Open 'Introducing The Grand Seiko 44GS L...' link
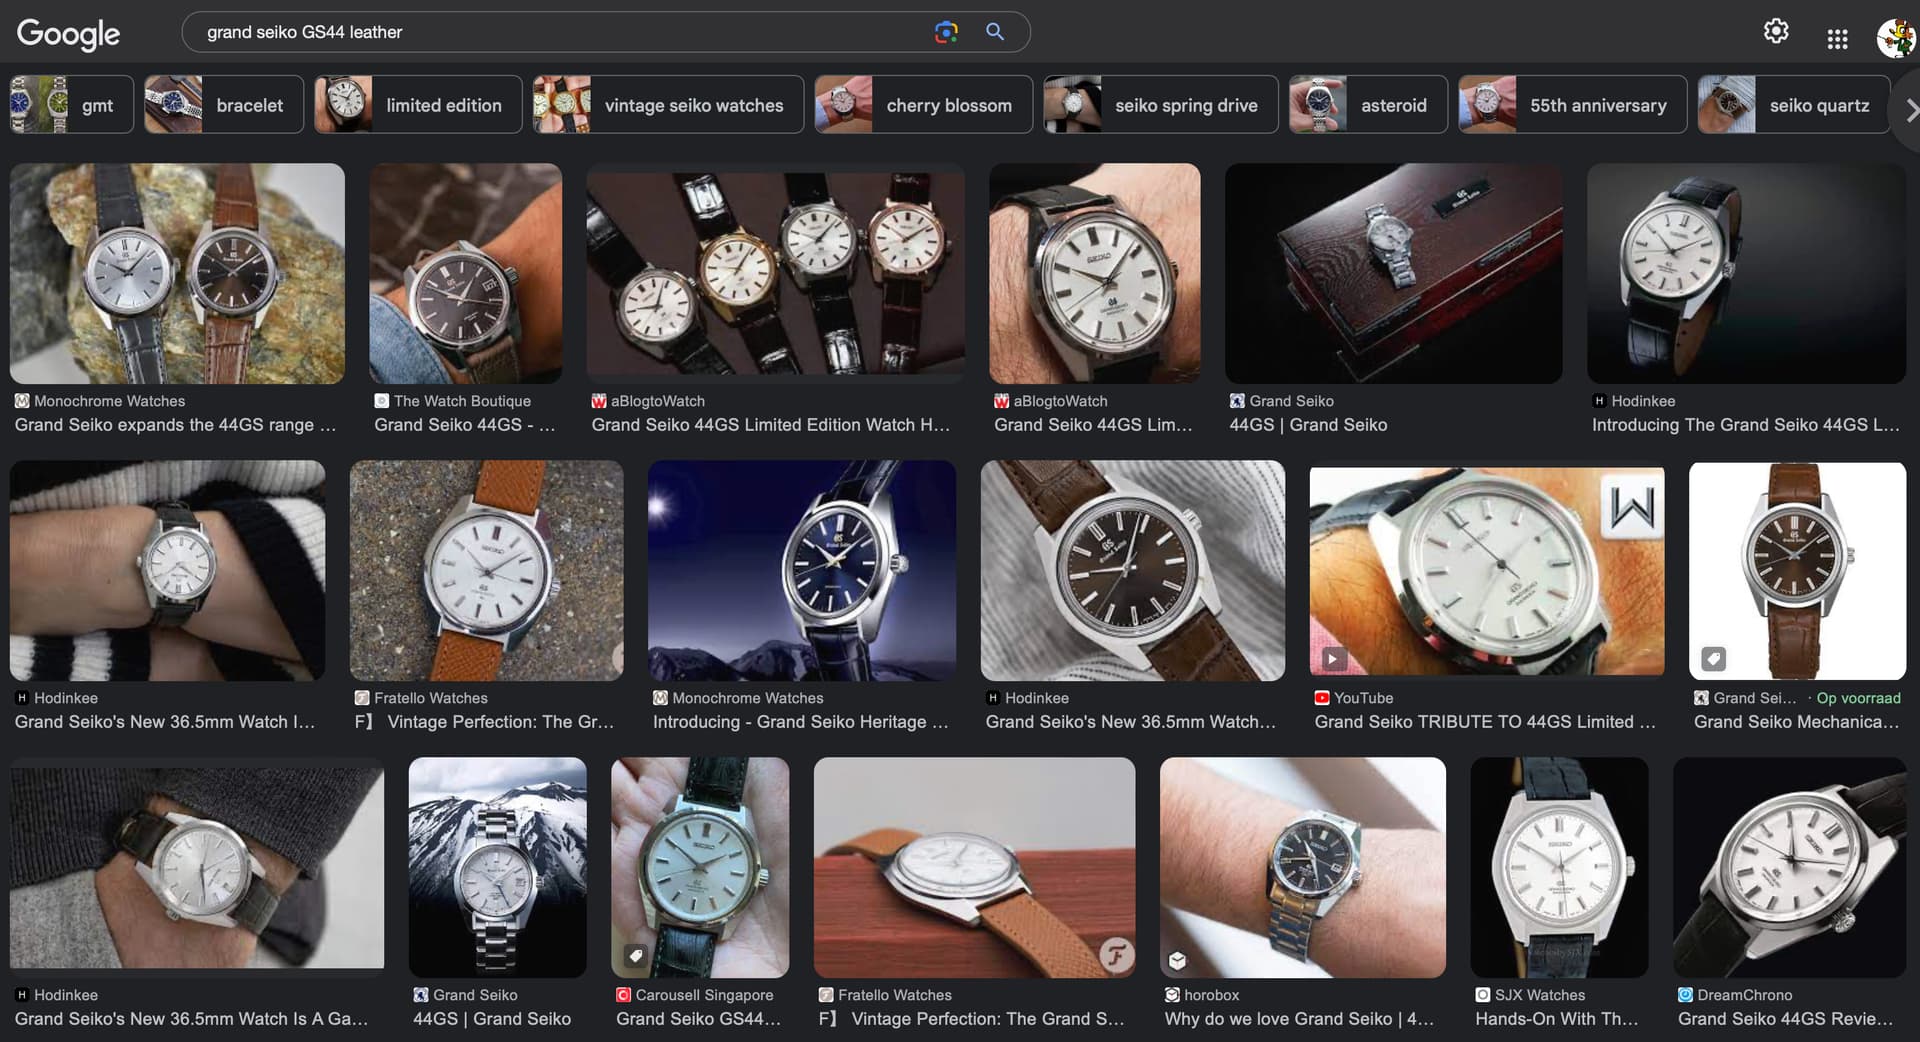This screenshot has height=1042, width=1920. (x=1746, y=425)
